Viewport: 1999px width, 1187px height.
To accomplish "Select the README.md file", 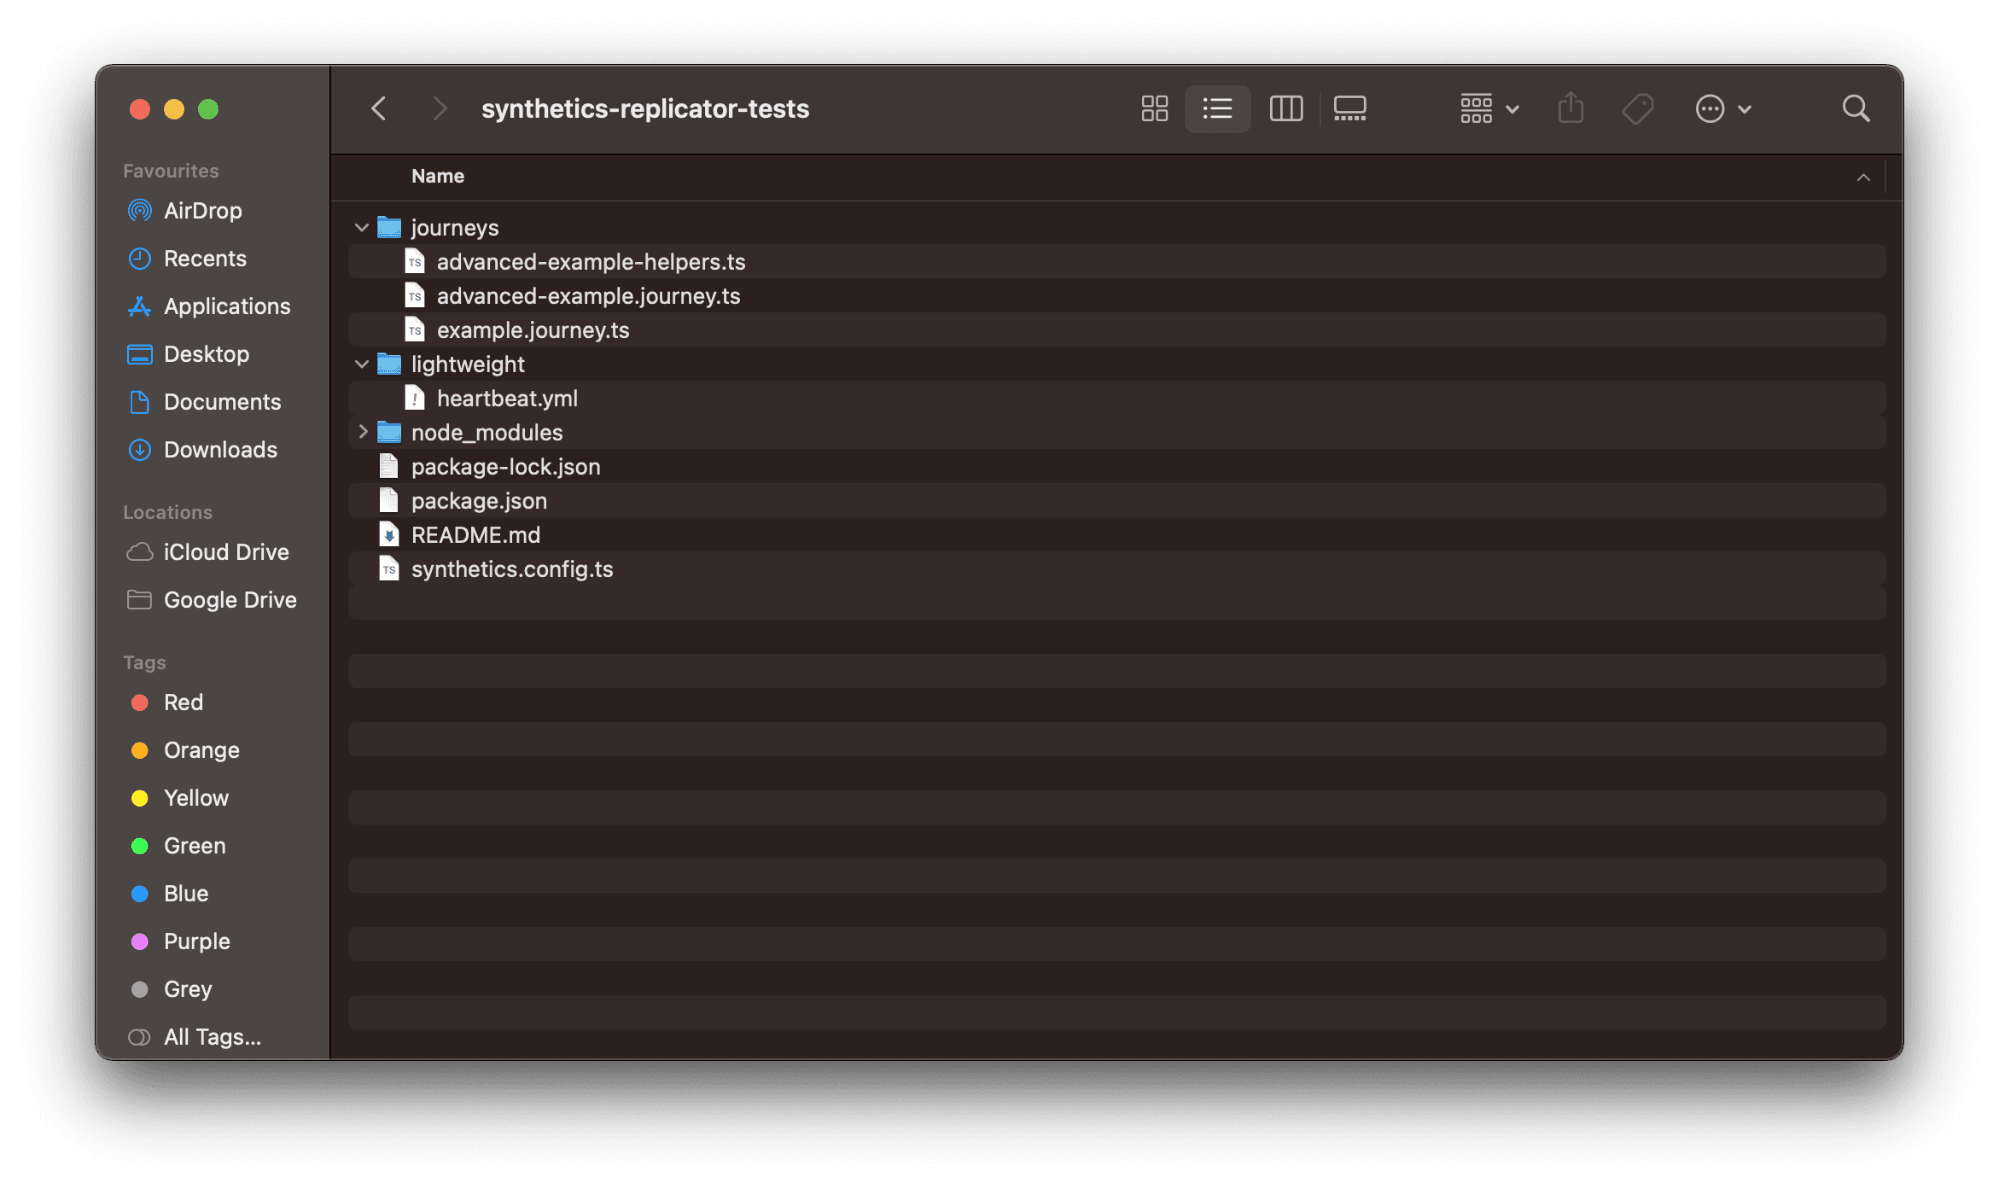I will coord(475,535).
